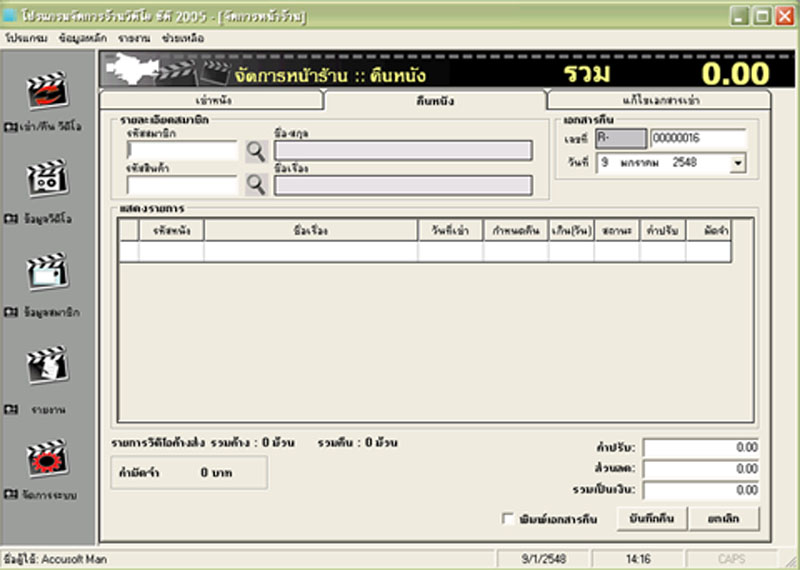Open the member data clapperboard icon
The image size is (800, 570).
47,271
